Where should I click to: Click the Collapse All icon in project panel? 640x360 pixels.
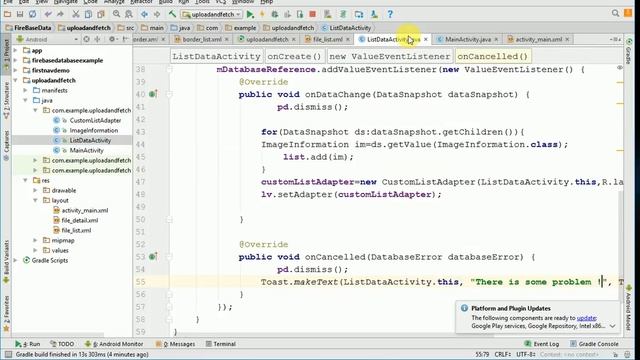pyautogui.click(x=97, y=39)
